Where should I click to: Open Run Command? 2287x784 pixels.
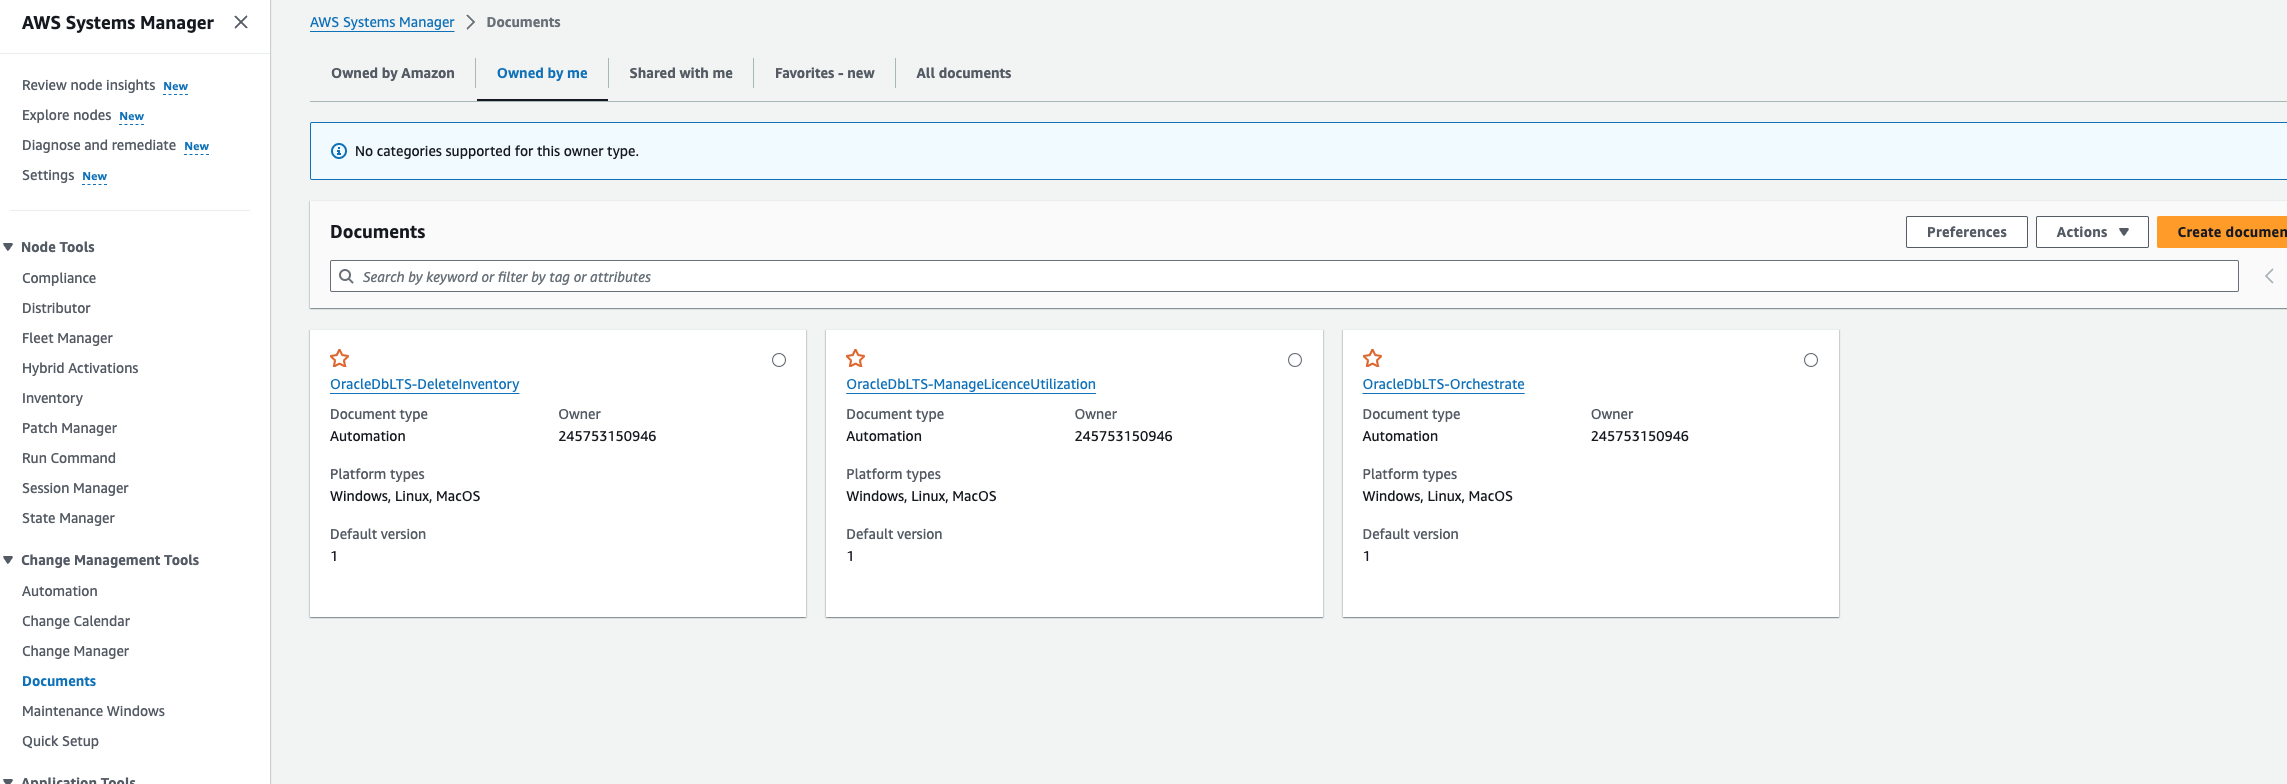click(x=69, y=458)
